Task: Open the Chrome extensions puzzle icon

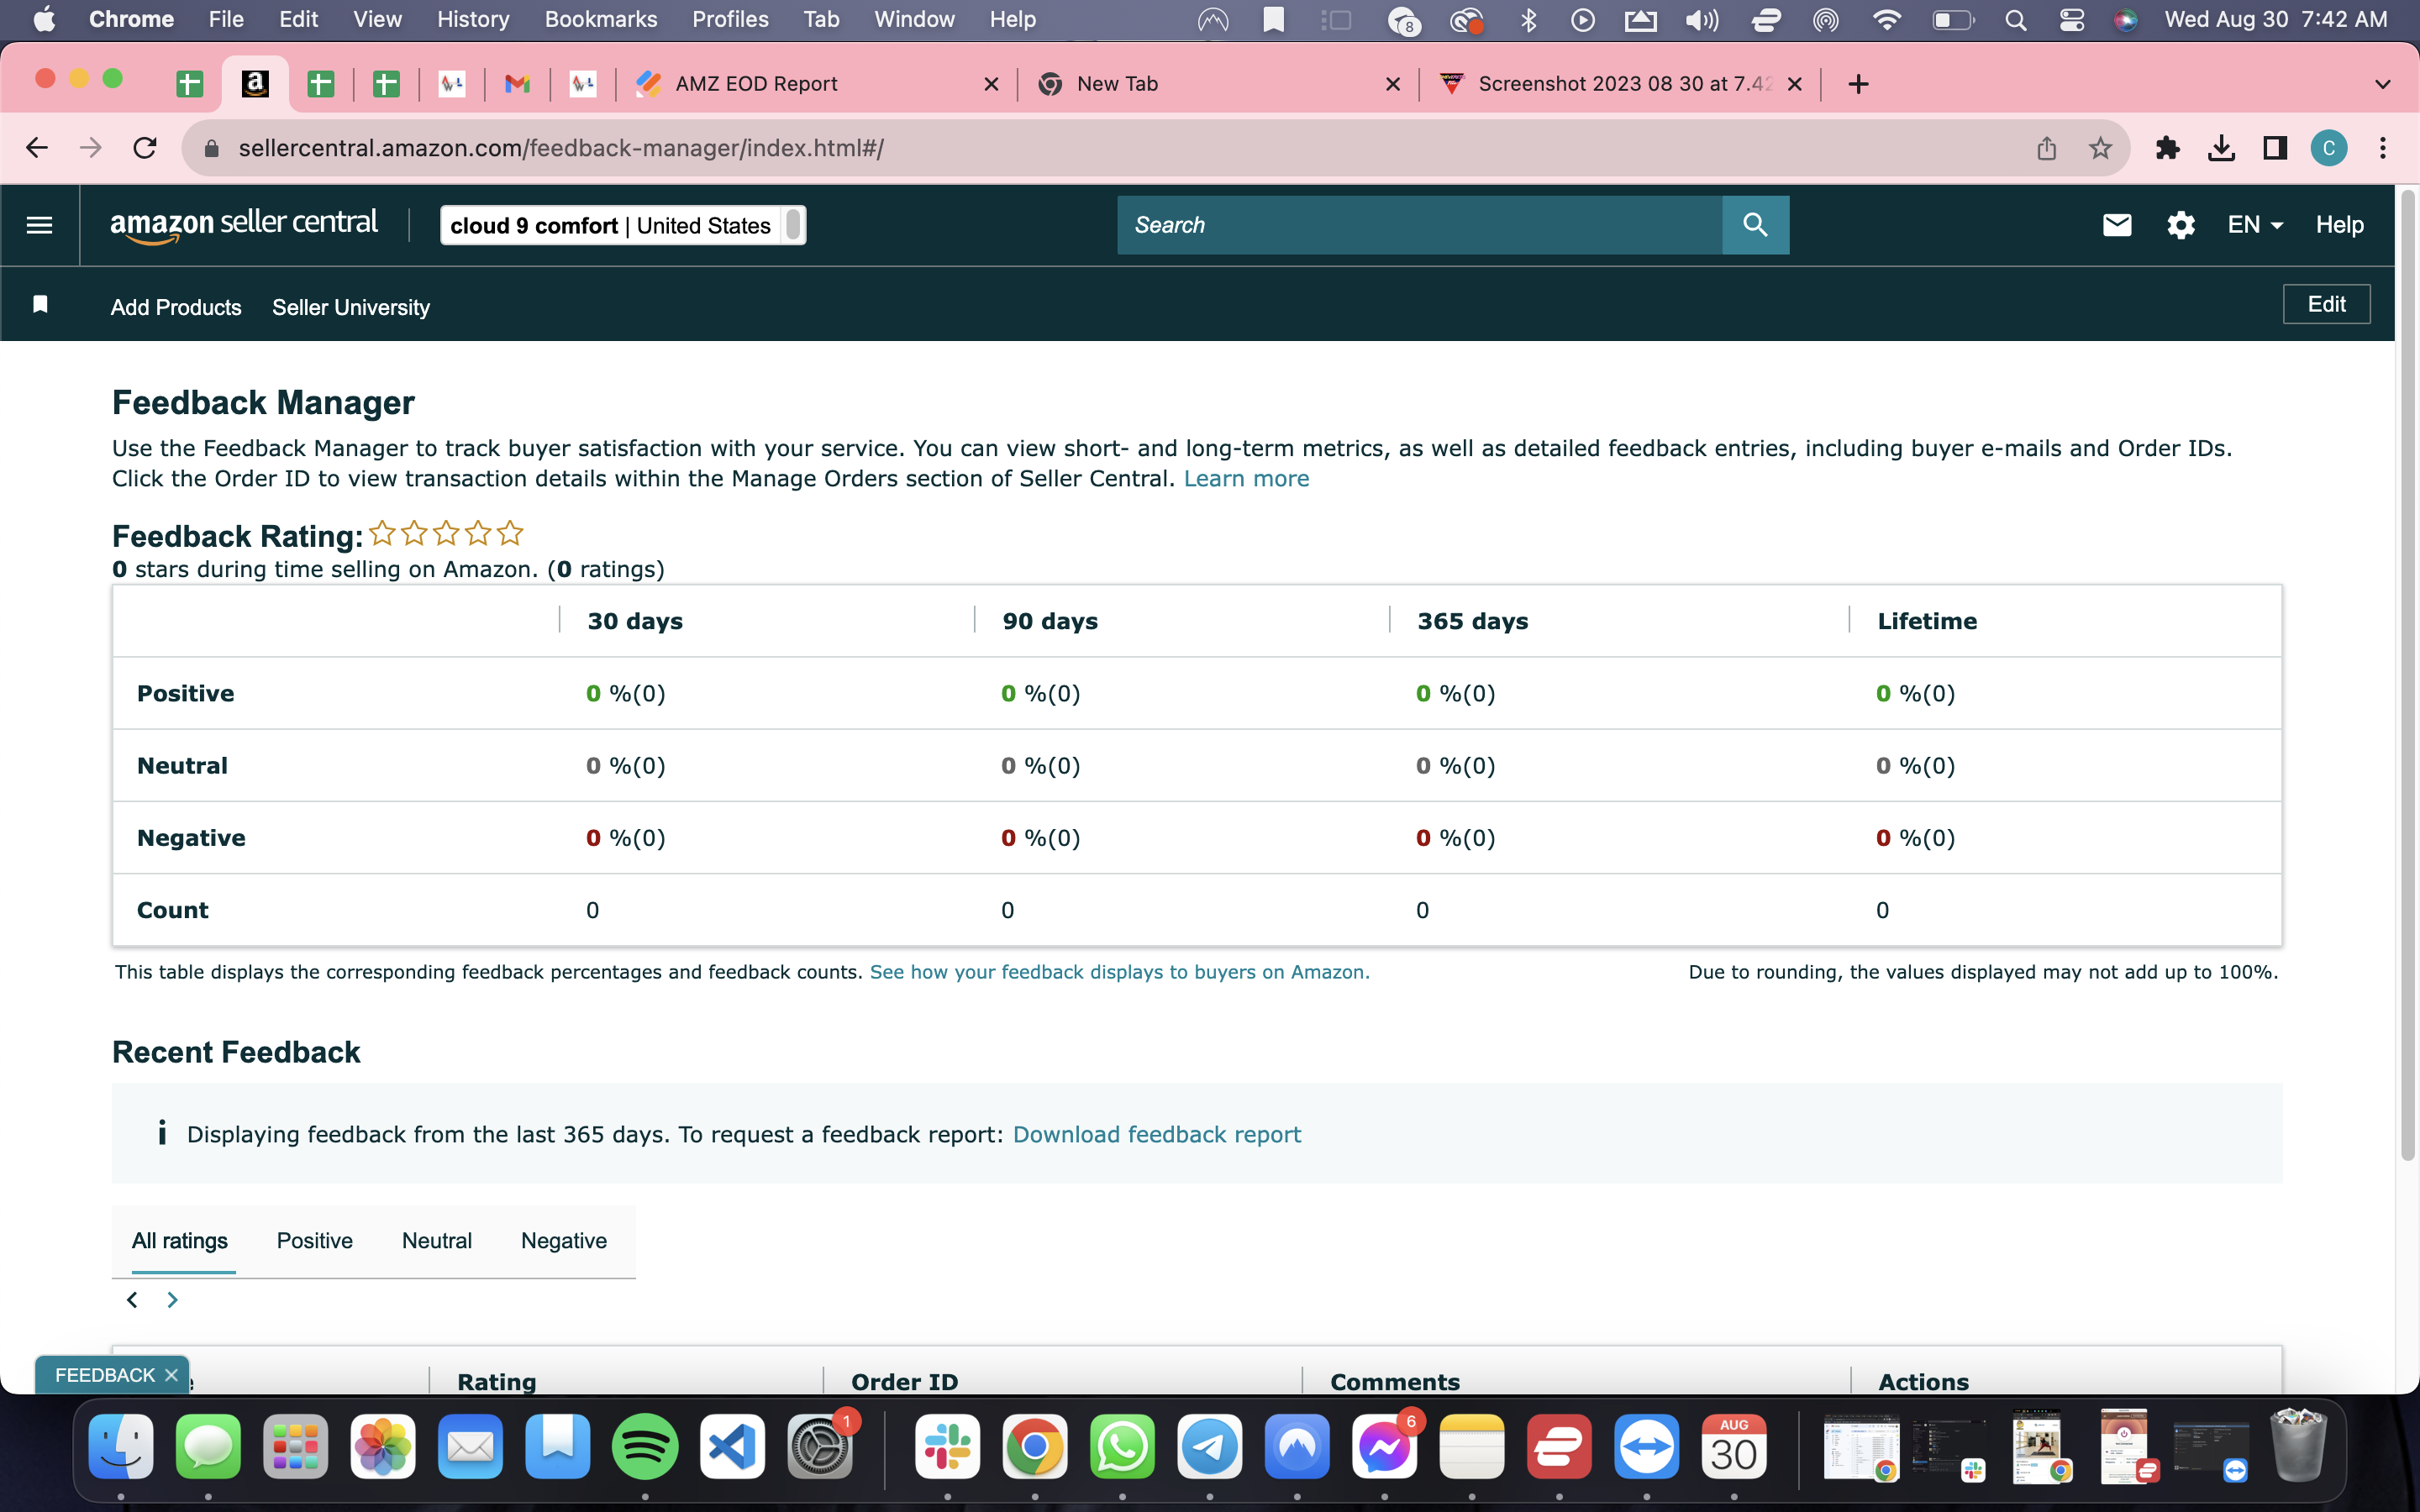Action: tap(2167, 148)
